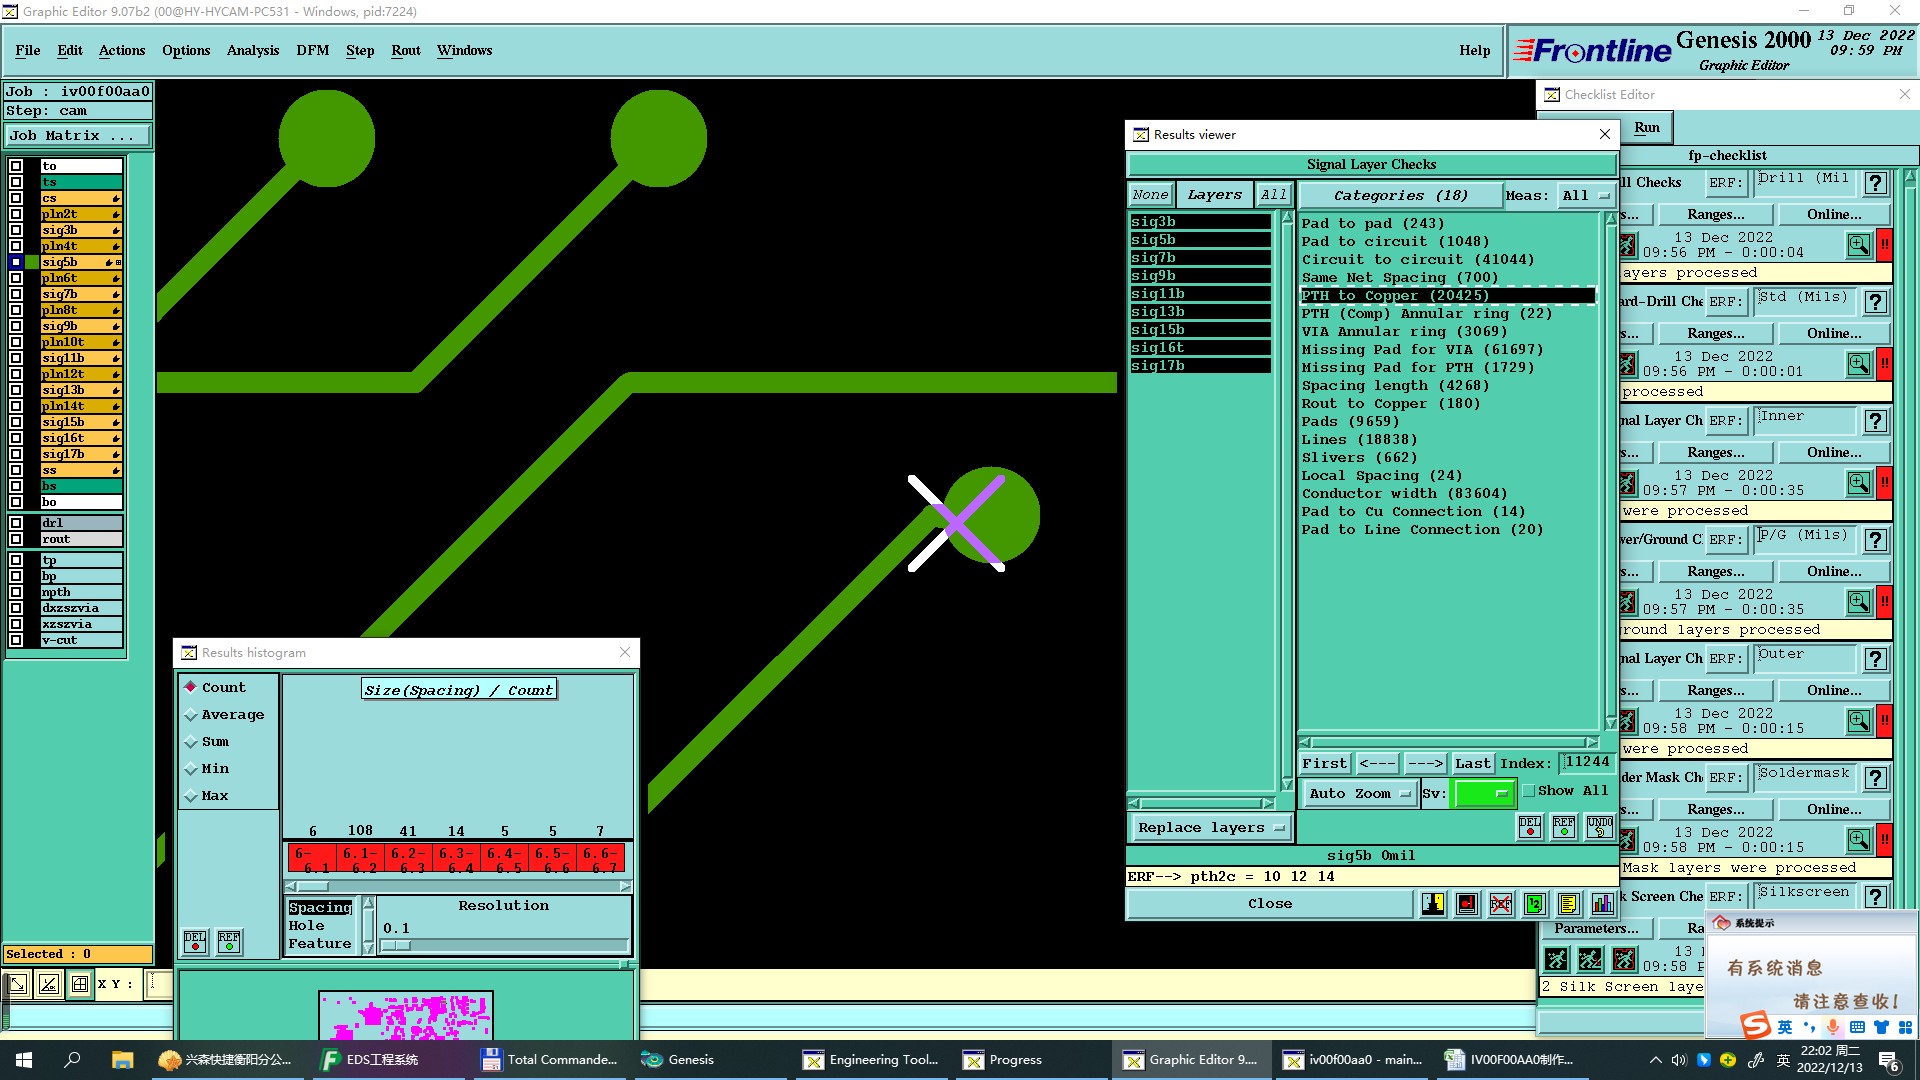1920x1080 pixels.
Task: Click the DEL icon in Results viewer
Action: (1530, 827)
